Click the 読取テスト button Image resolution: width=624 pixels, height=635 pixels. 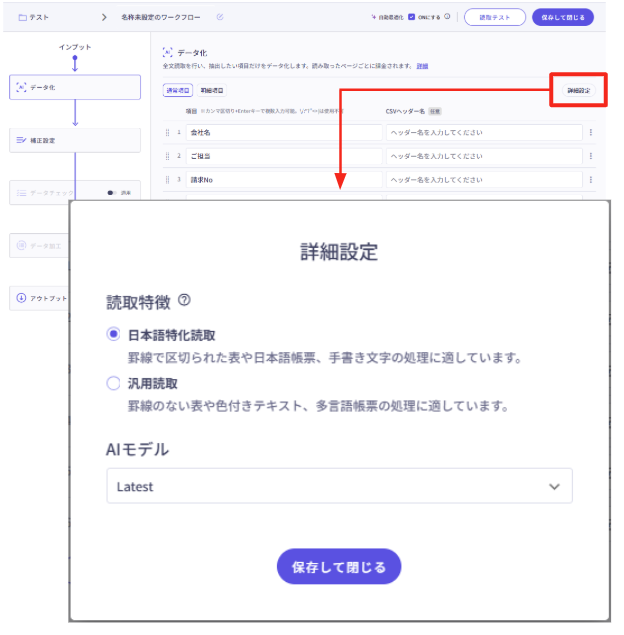[x=494, y=17]
